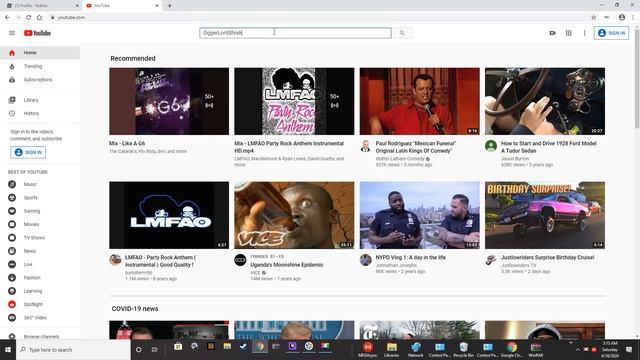The width and height of the screenshot is (640, 360).
Task: Select Subscriptions in the sidebar
Action: [40, 80]
